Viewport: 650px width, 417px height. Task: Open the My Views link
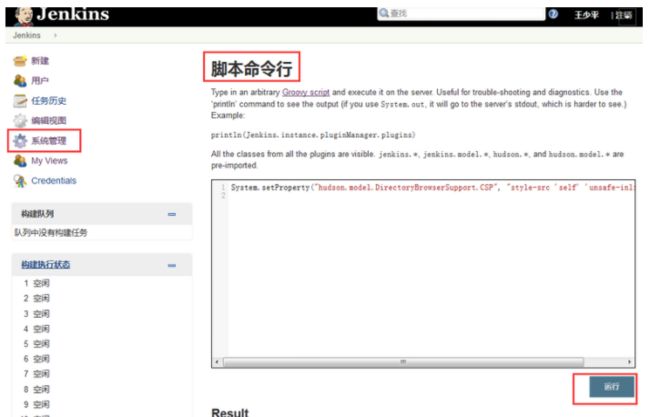point(49,161)
